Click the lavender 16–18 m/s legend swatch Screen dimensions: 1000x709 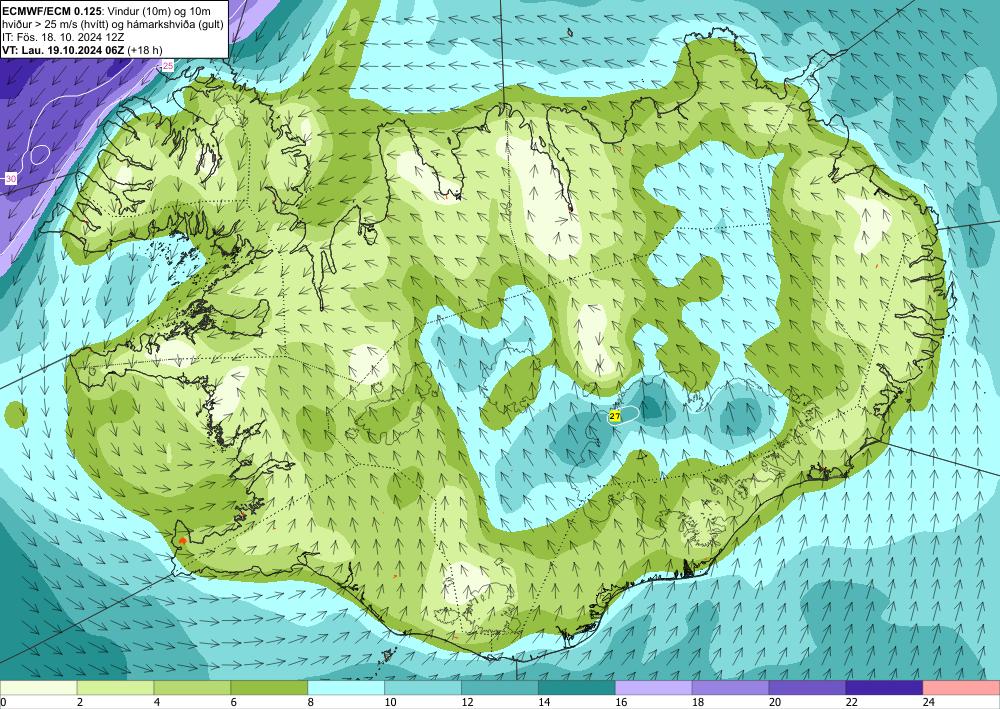654,688
